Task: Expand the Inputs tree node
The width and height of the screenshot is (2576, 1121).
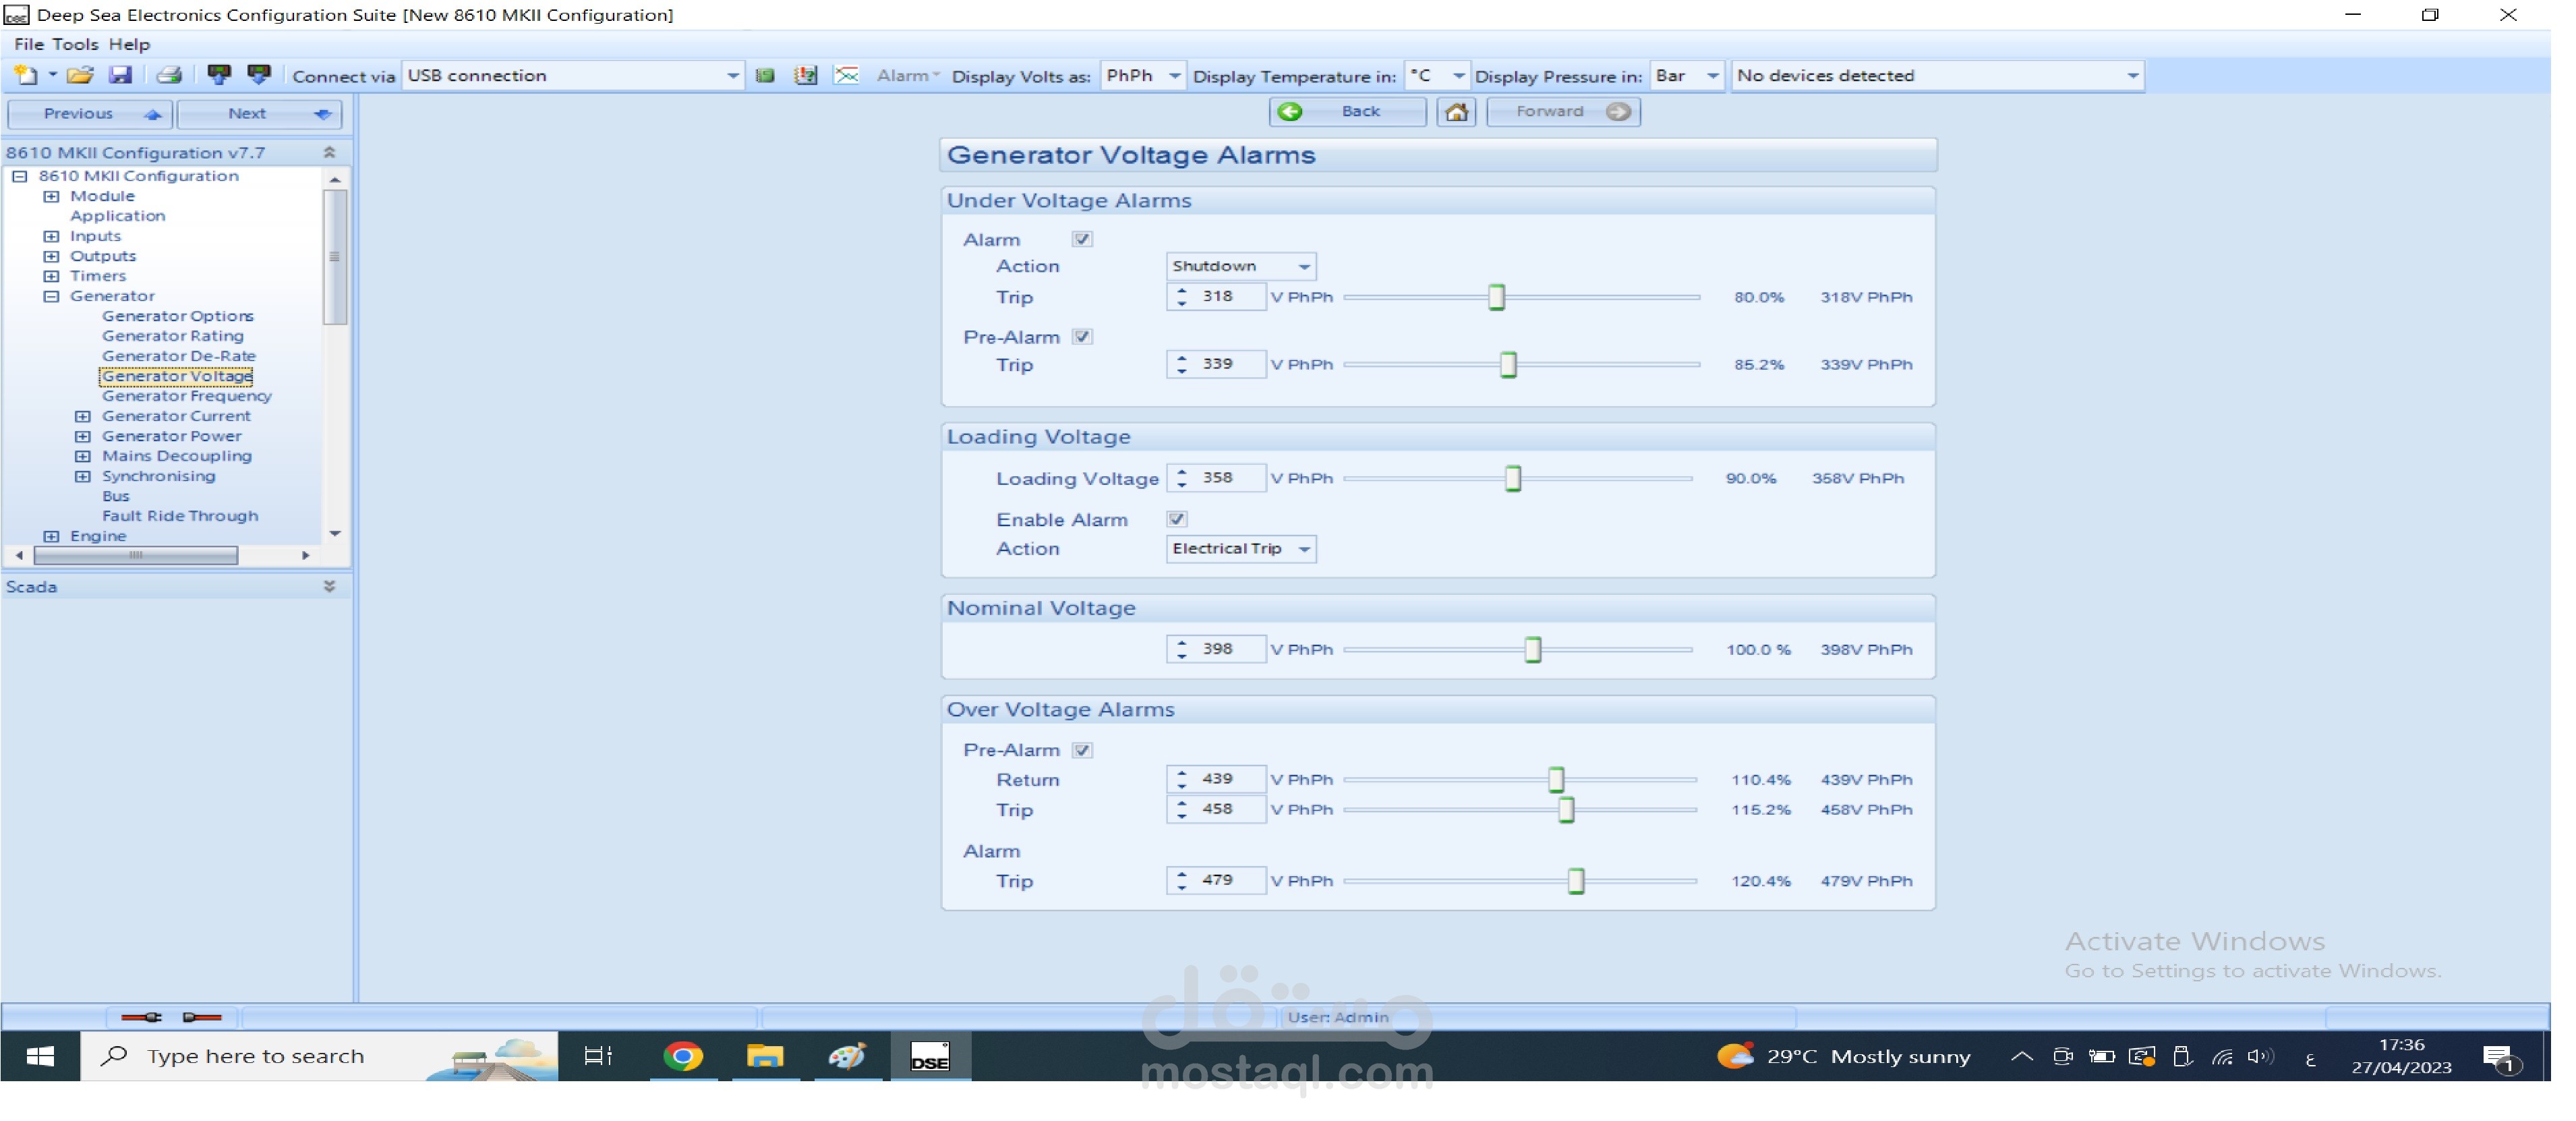Action: (x=51, y=236)
